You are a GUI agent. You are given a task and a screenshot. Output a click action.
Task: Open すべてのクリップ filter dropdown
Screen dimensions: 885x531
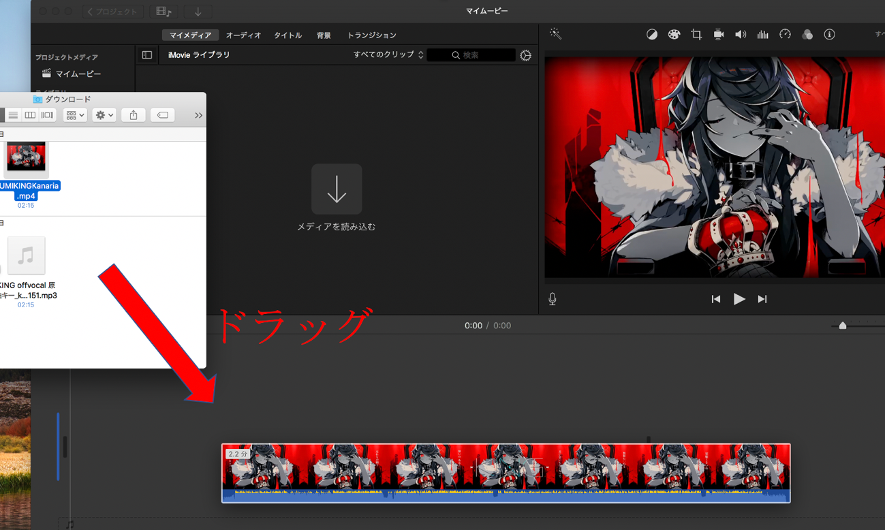[388, 55]
